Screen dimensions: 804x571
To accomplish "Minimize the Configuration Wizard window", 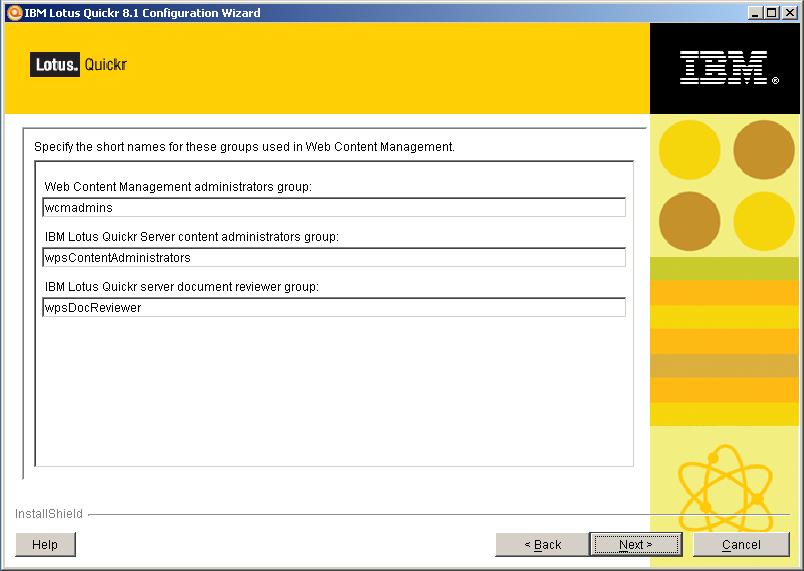I will [754, 13].
